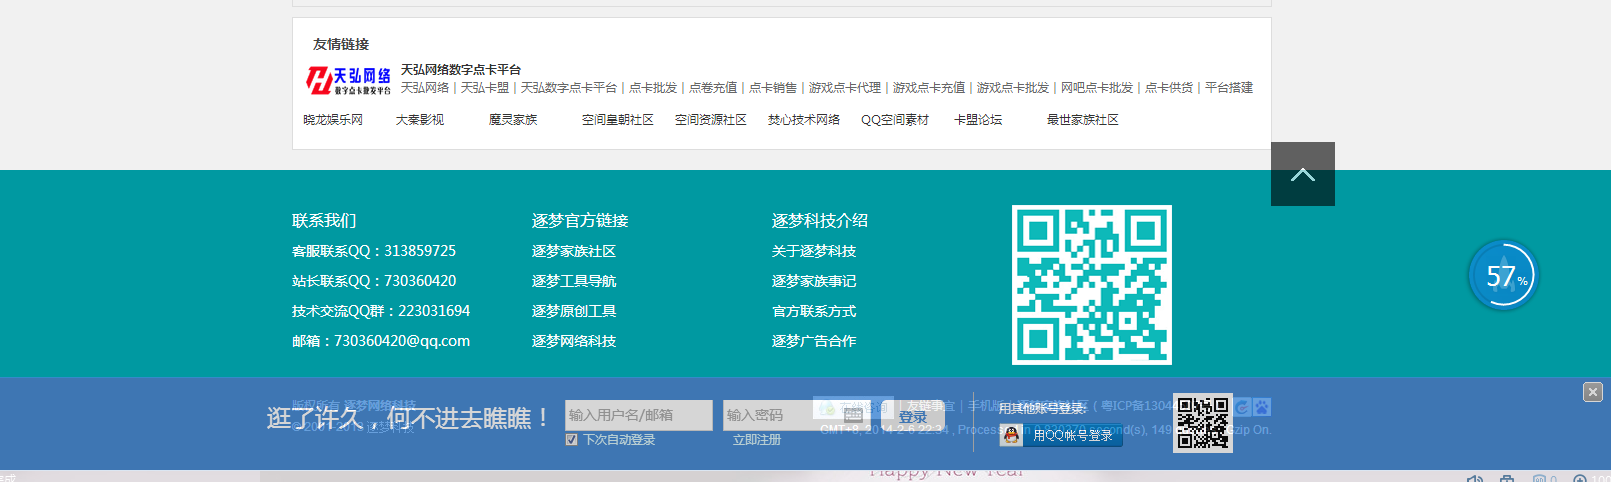Visit the 最世家族社区 friend link
This screenshot has width=1611, height=482.
1083,120
